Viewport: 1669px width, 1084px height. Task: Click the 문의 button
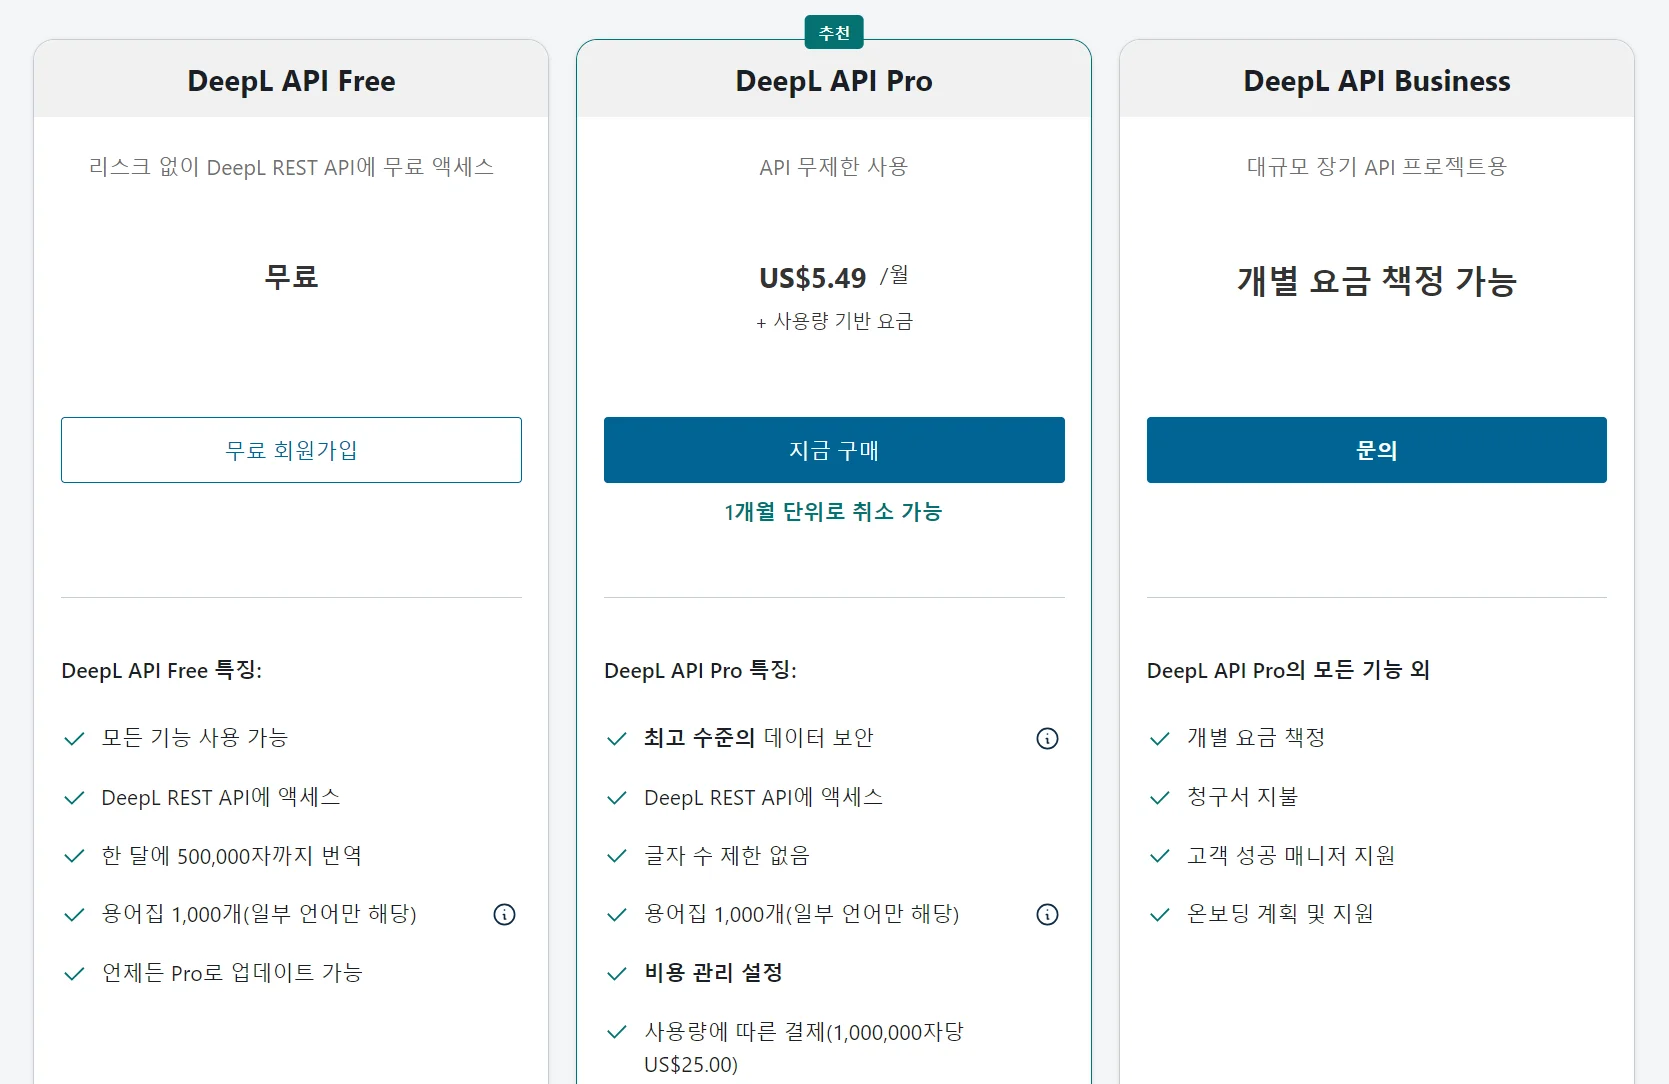[x=1377, y=450]
